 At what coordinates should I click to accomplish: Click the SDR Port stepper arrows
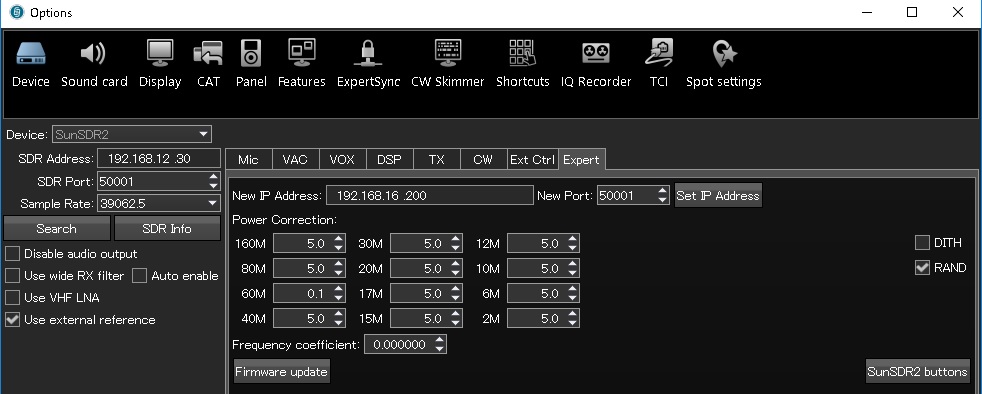(214, 182)
